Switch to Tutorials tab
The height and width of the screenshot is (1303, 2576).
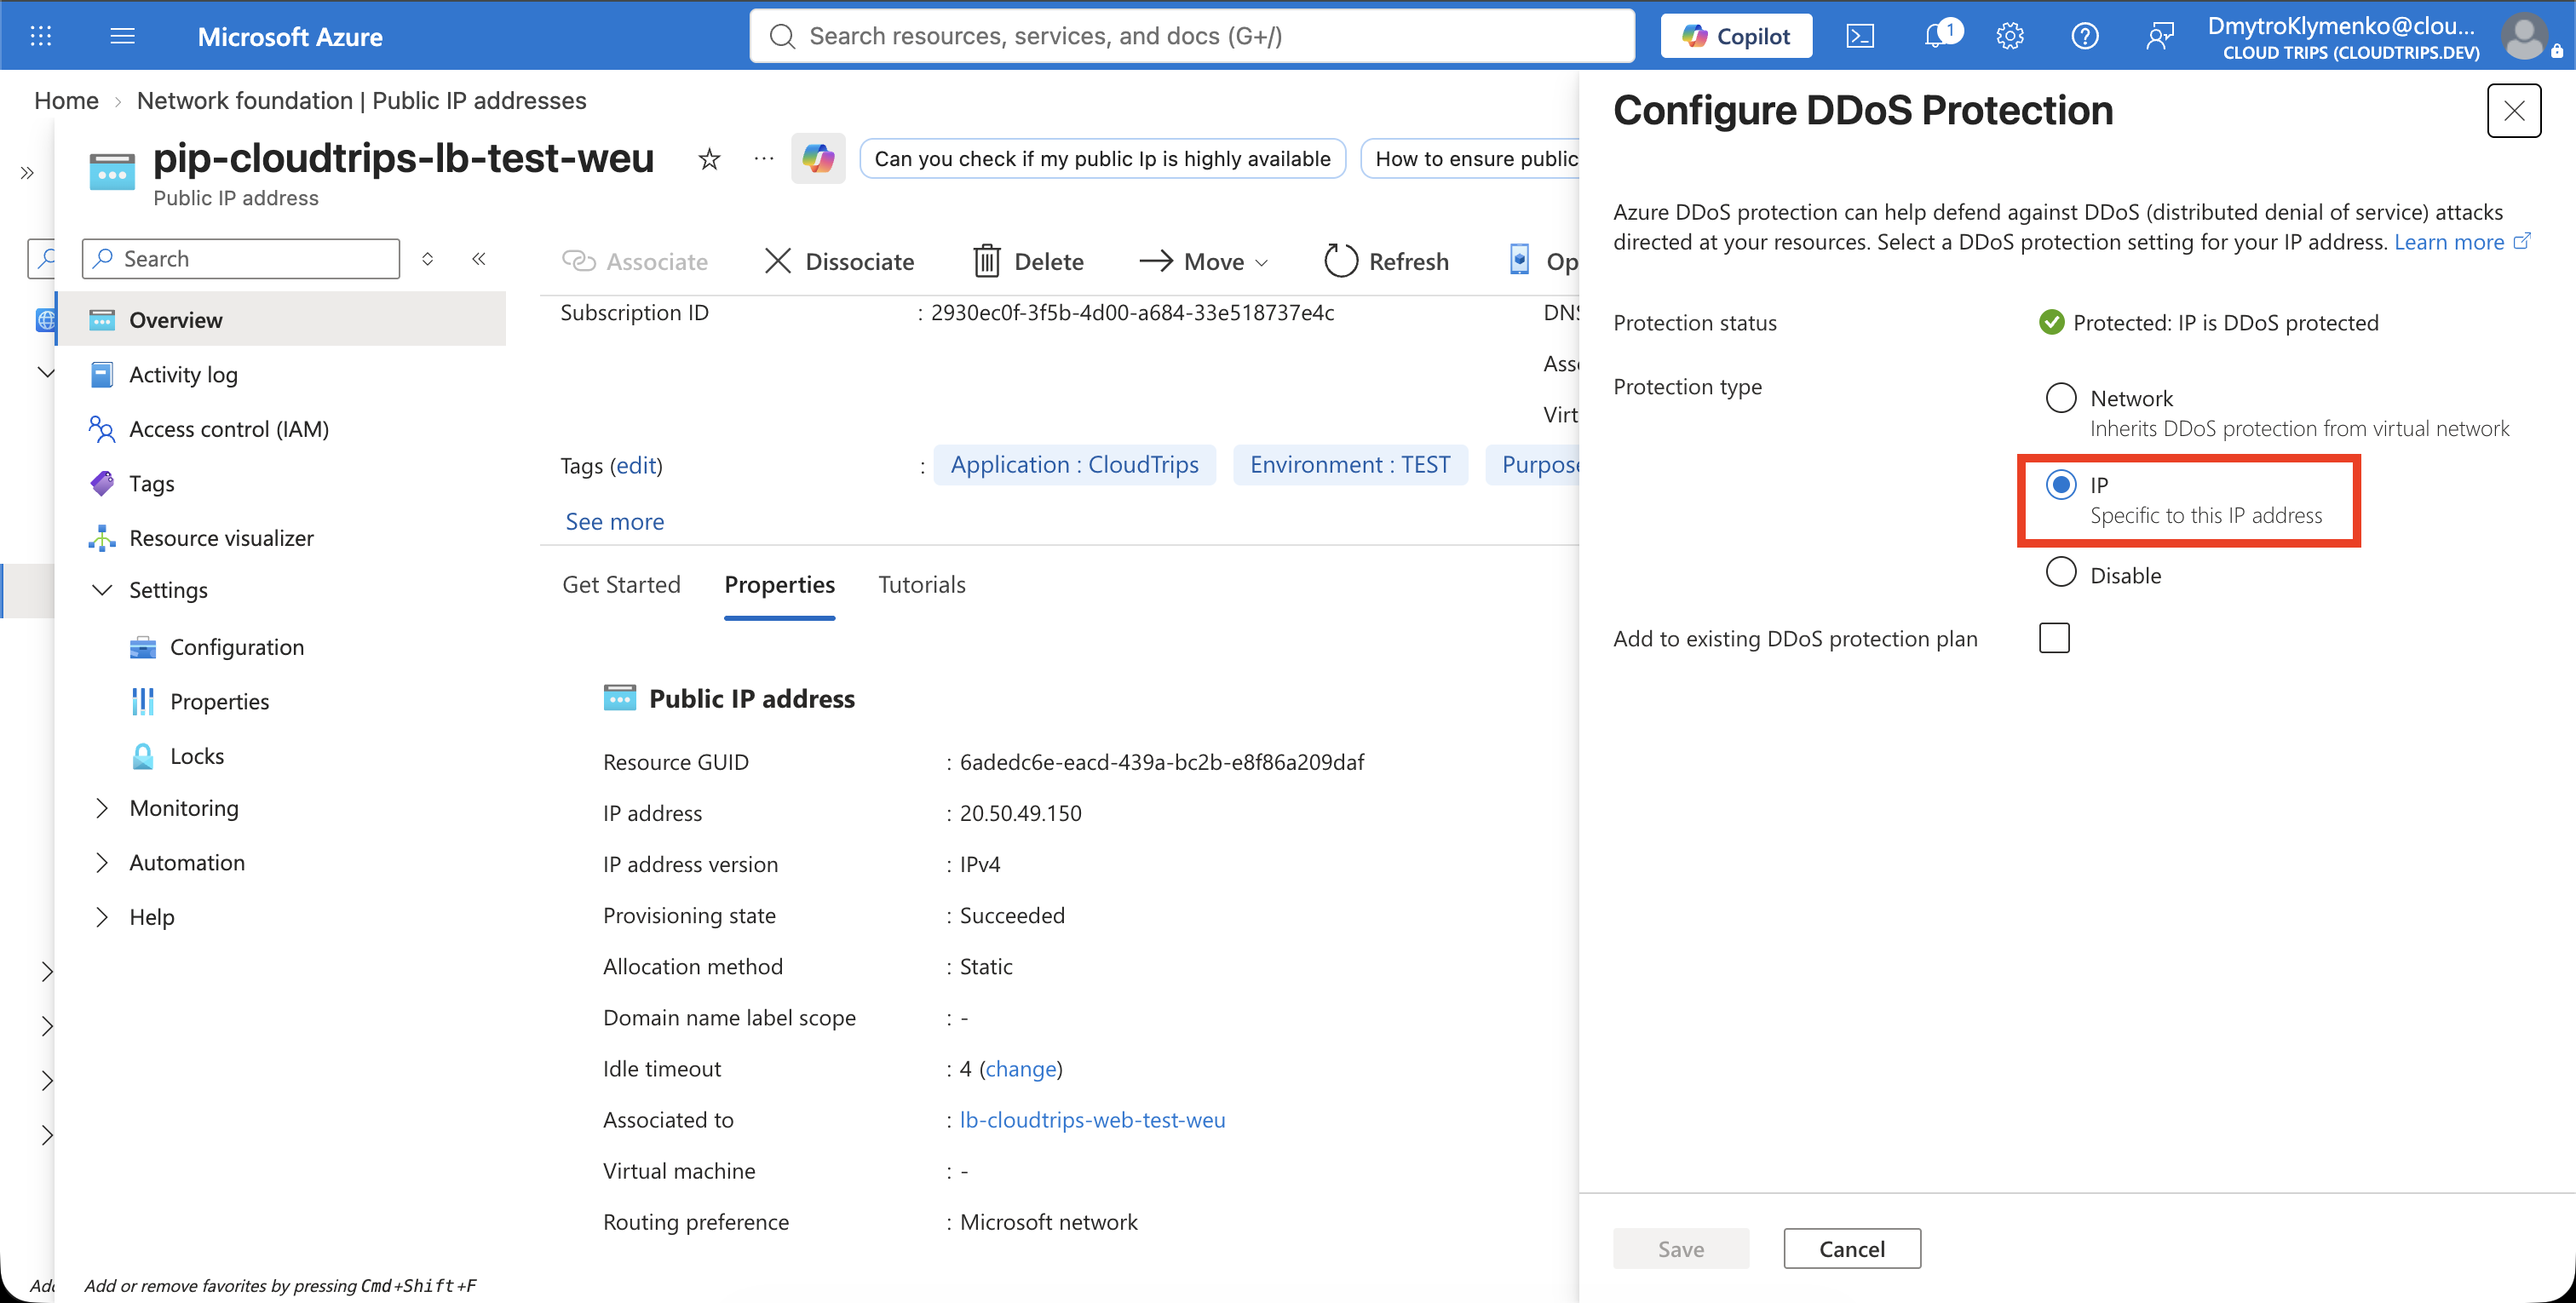tap(921, 584)
